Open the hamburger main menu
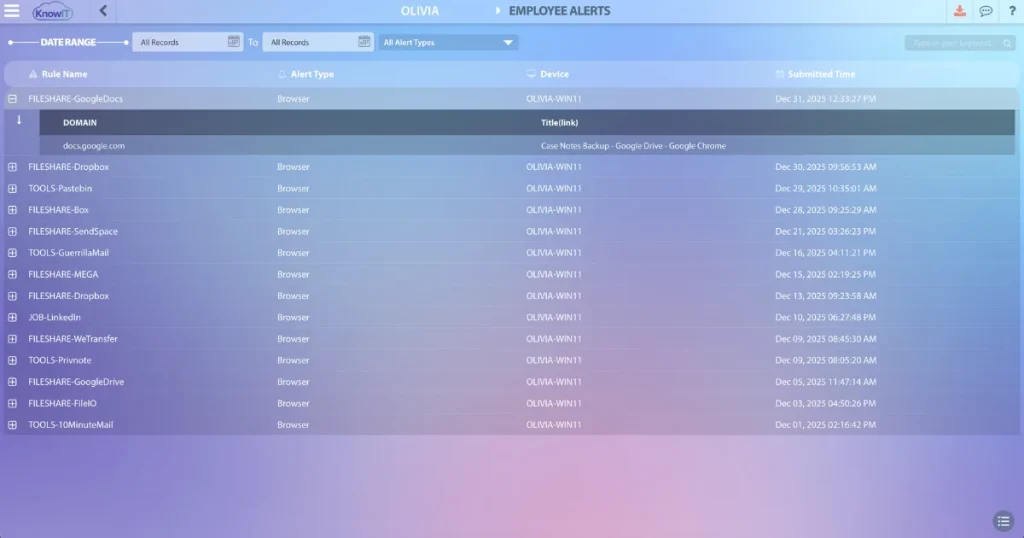 tap(12, 10)
